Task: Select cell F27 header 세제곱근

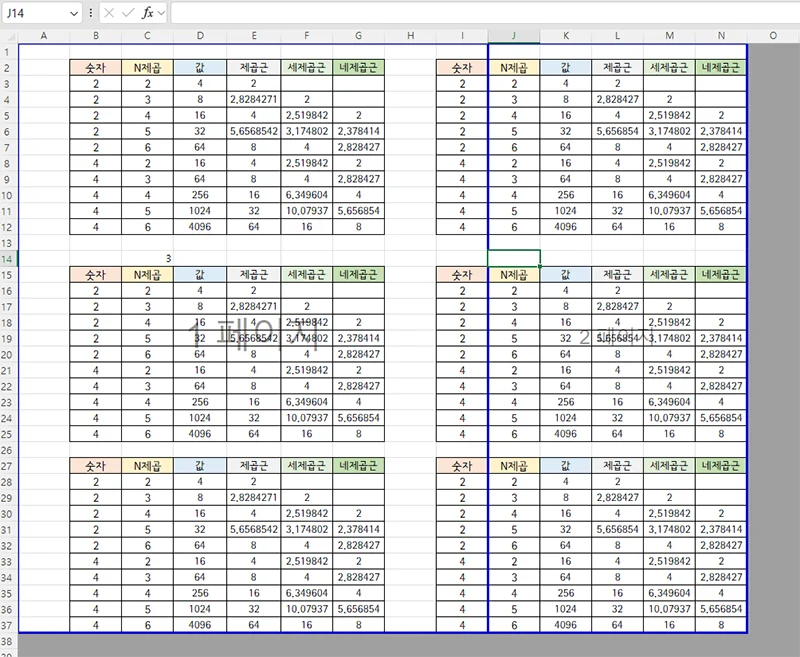Action: coord(307,466)
